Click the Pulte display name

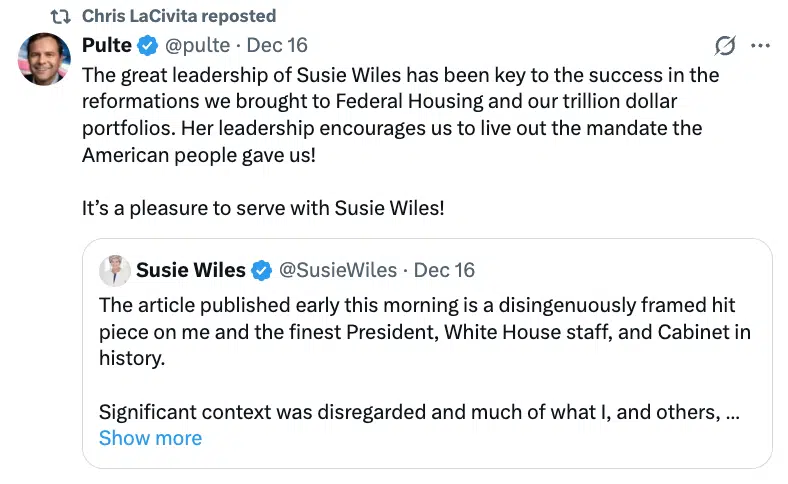click(106, 45)
